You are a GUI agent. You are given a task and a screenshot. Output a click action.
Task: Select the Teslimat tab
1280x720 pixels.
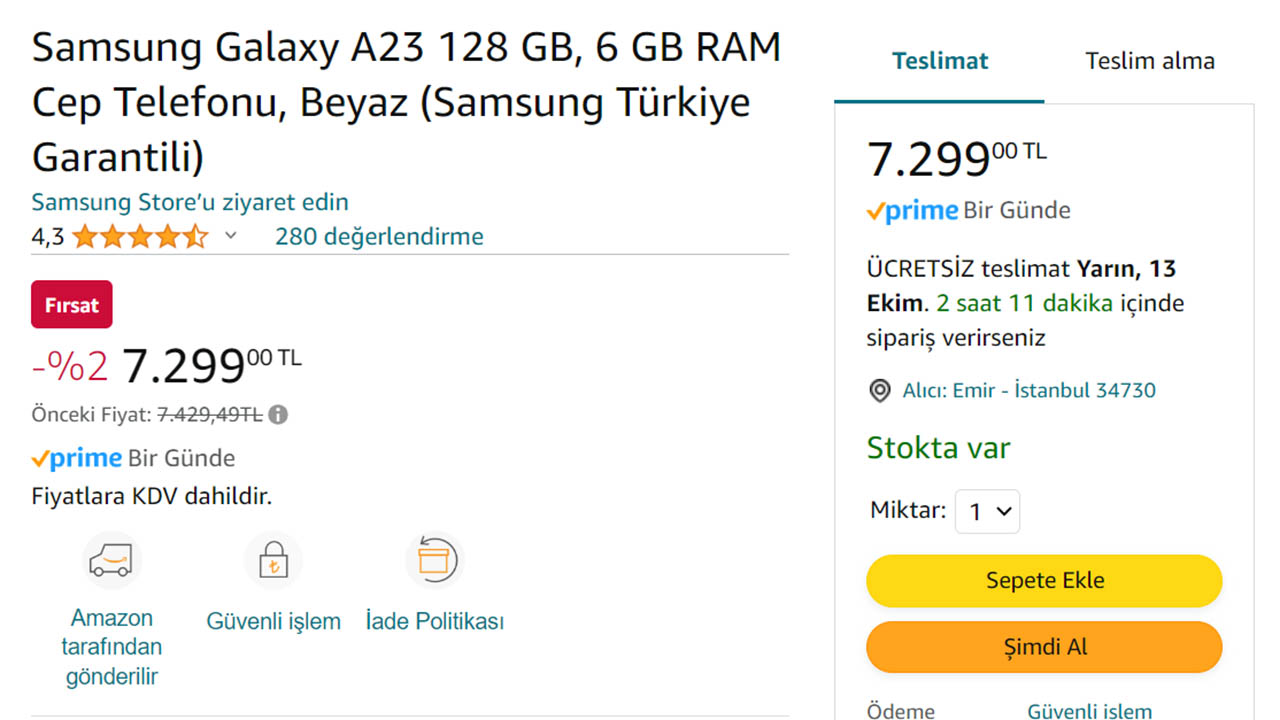pos(939,60)
